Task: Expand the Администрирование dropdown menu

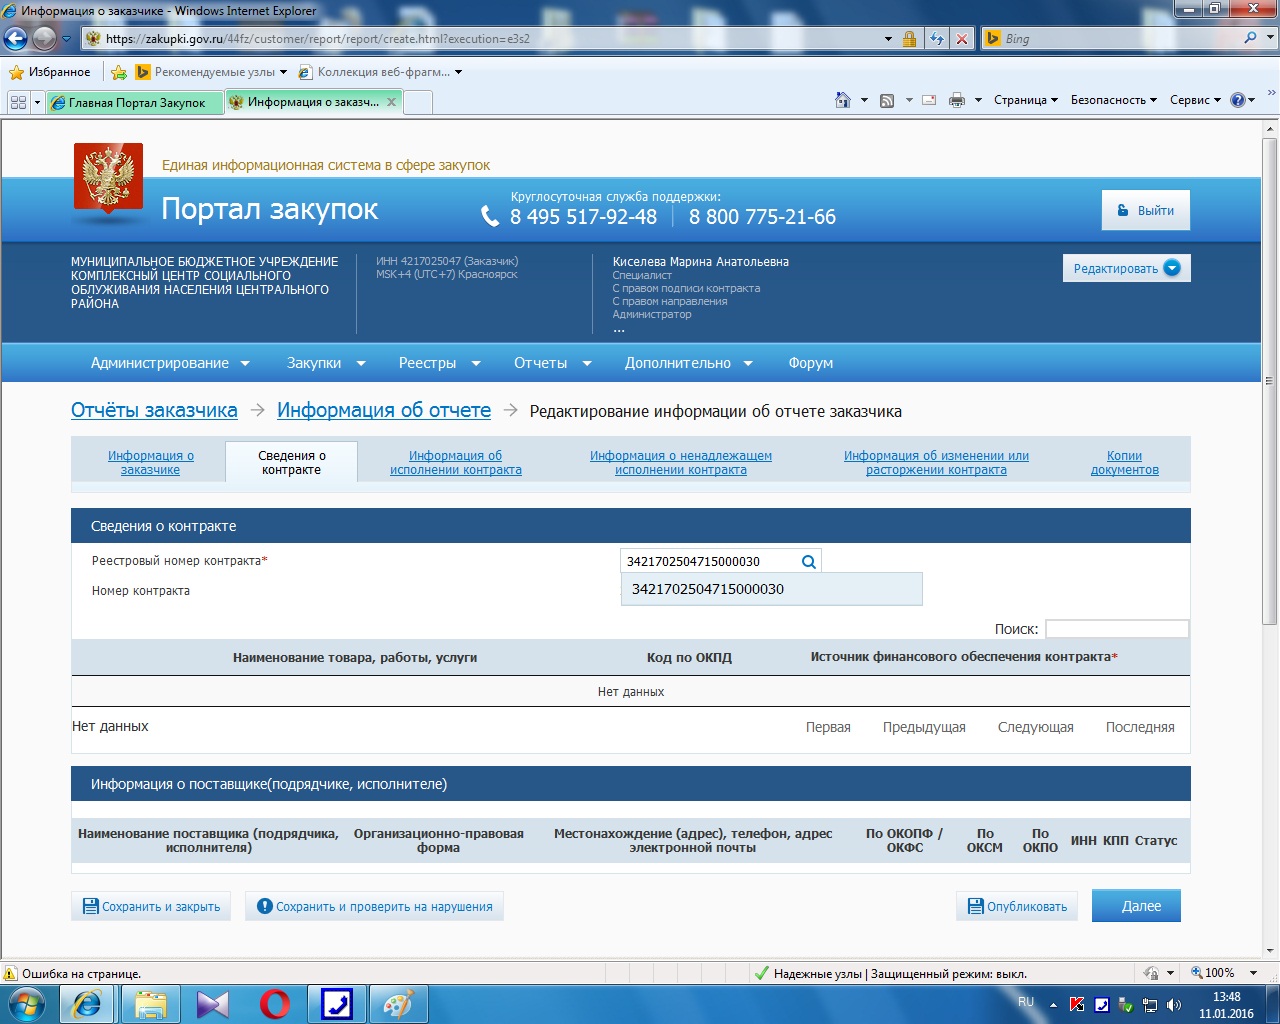Action: (170, 363)
